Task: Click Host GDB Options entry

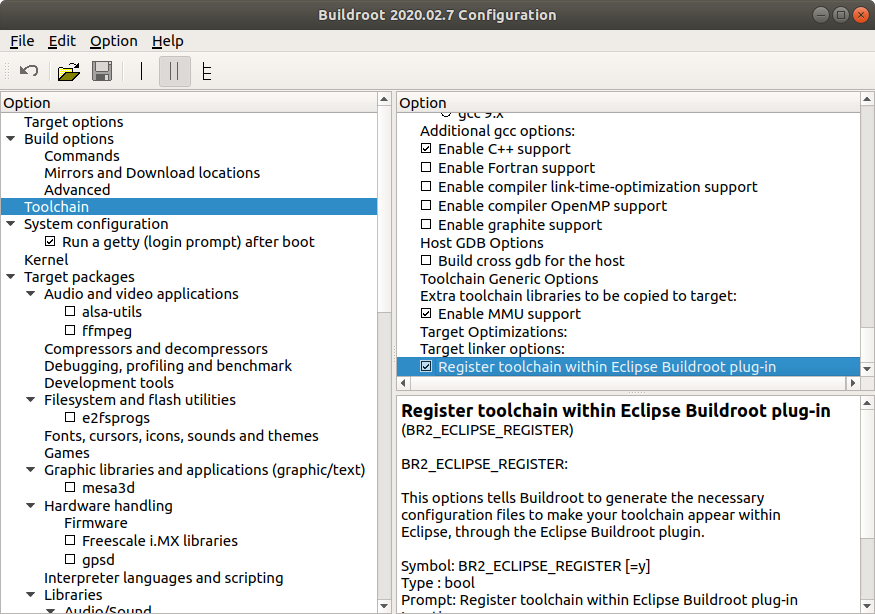Action: coord(482,243)
